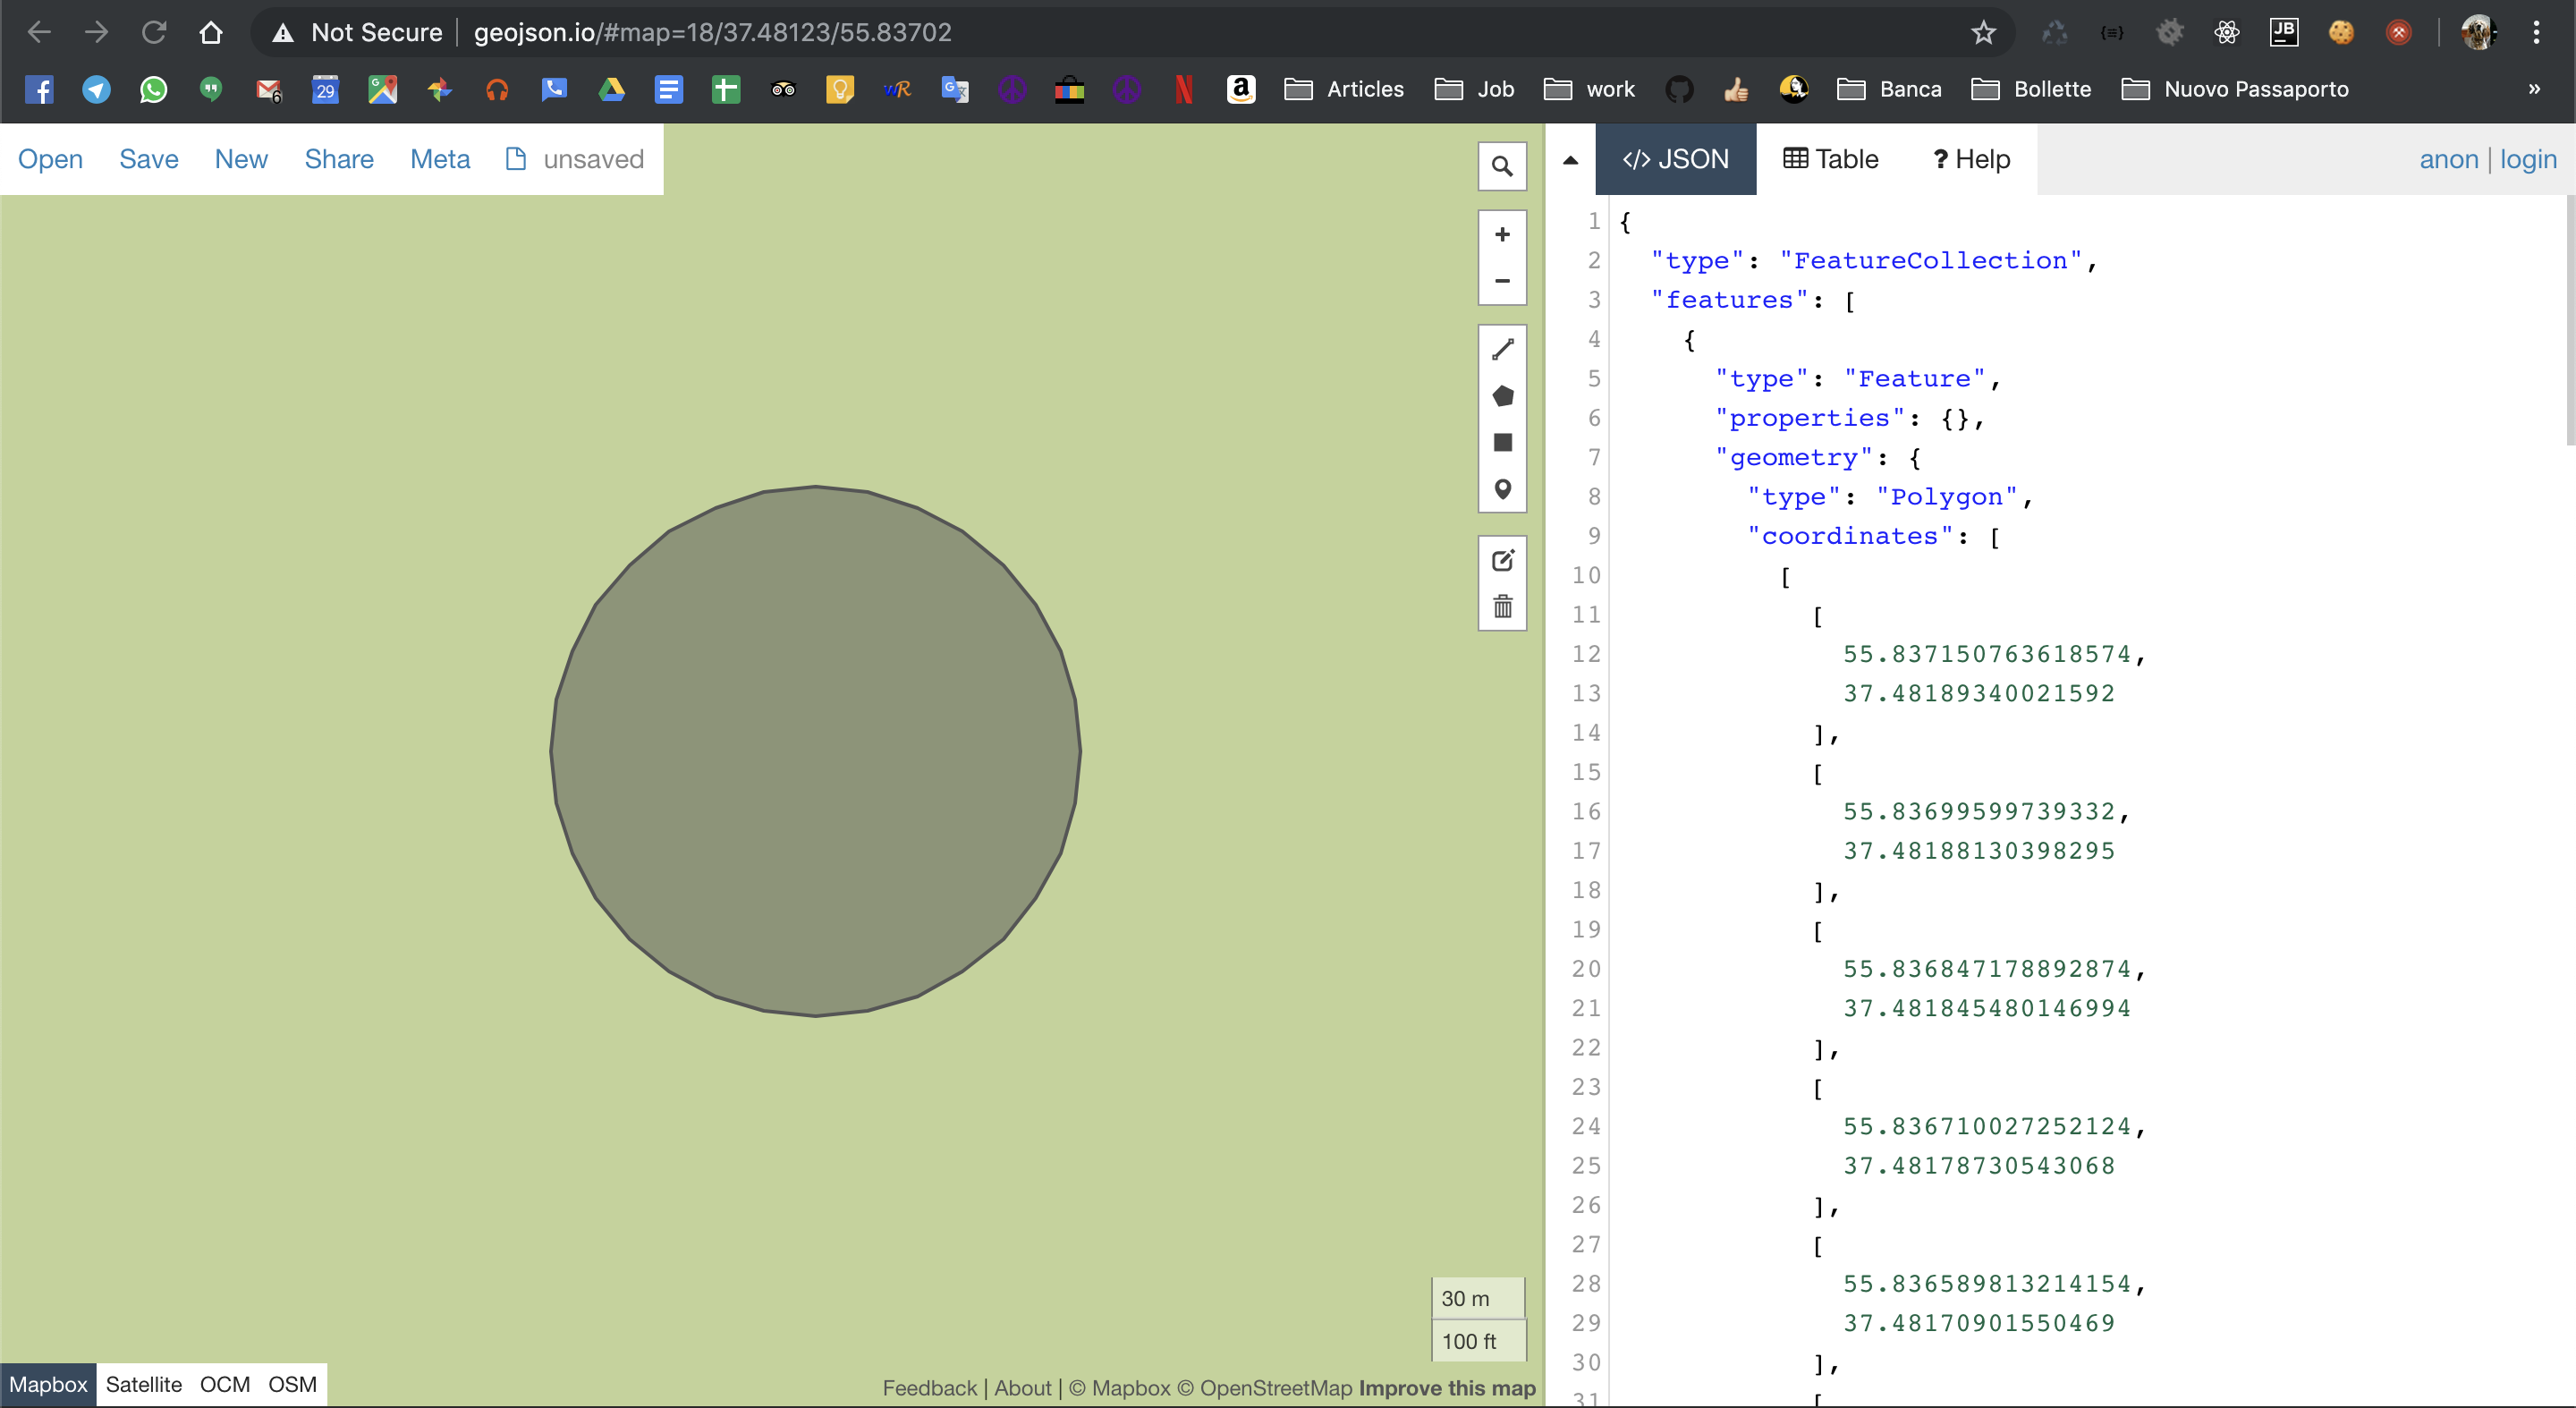The width and height of the screenshot is (2576, 1408).
Task: Select the draw rectangle tool
Action: (1502, 443)
